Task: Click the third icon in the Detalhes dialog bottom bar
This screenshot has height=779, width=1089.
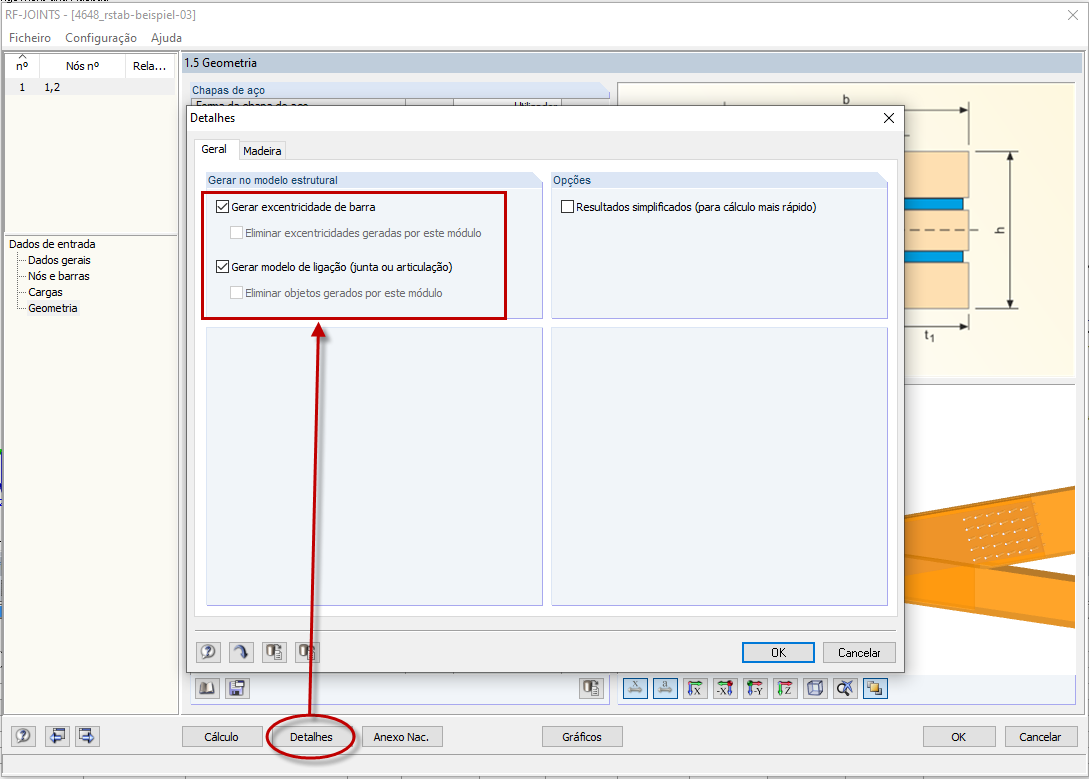Action: coord(274,652)
